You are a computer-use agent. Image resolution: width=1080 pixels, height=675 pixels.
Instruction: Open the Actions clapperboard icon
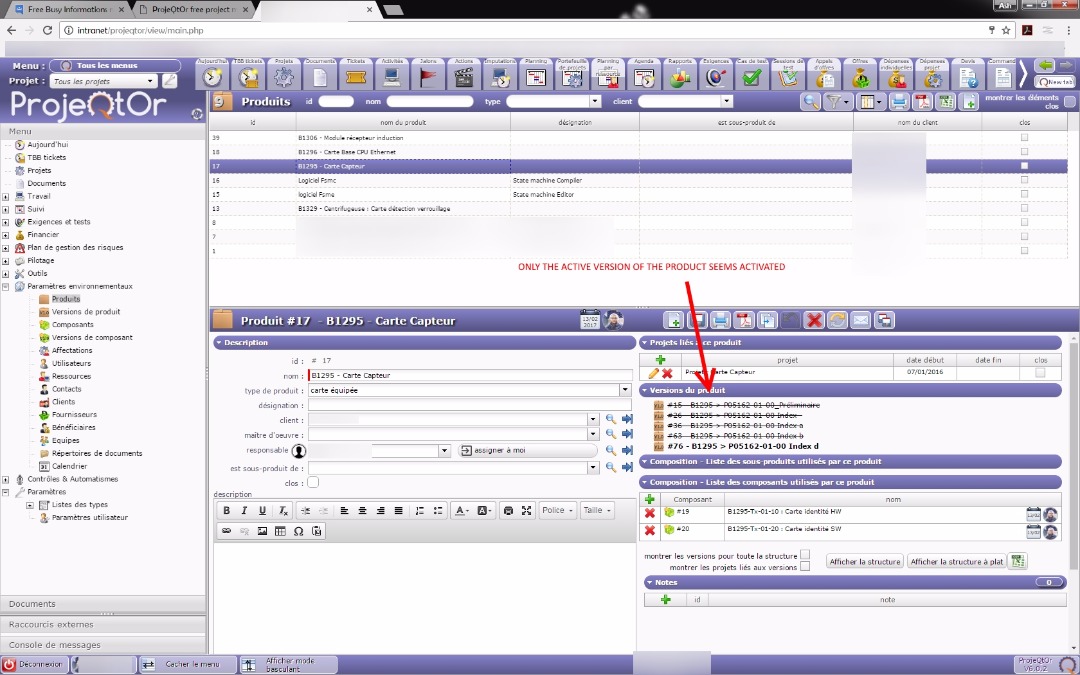point(464,76)
